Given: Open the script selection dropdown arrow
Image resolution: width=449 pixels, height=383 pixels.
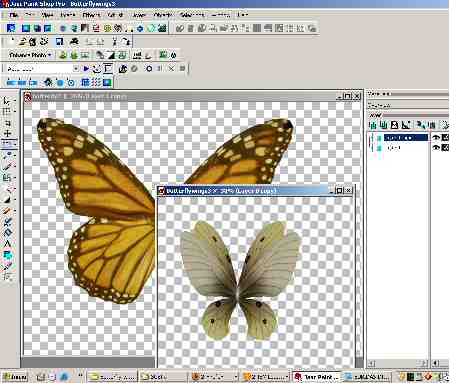Looking at the screenshot, I should point(76,69).
